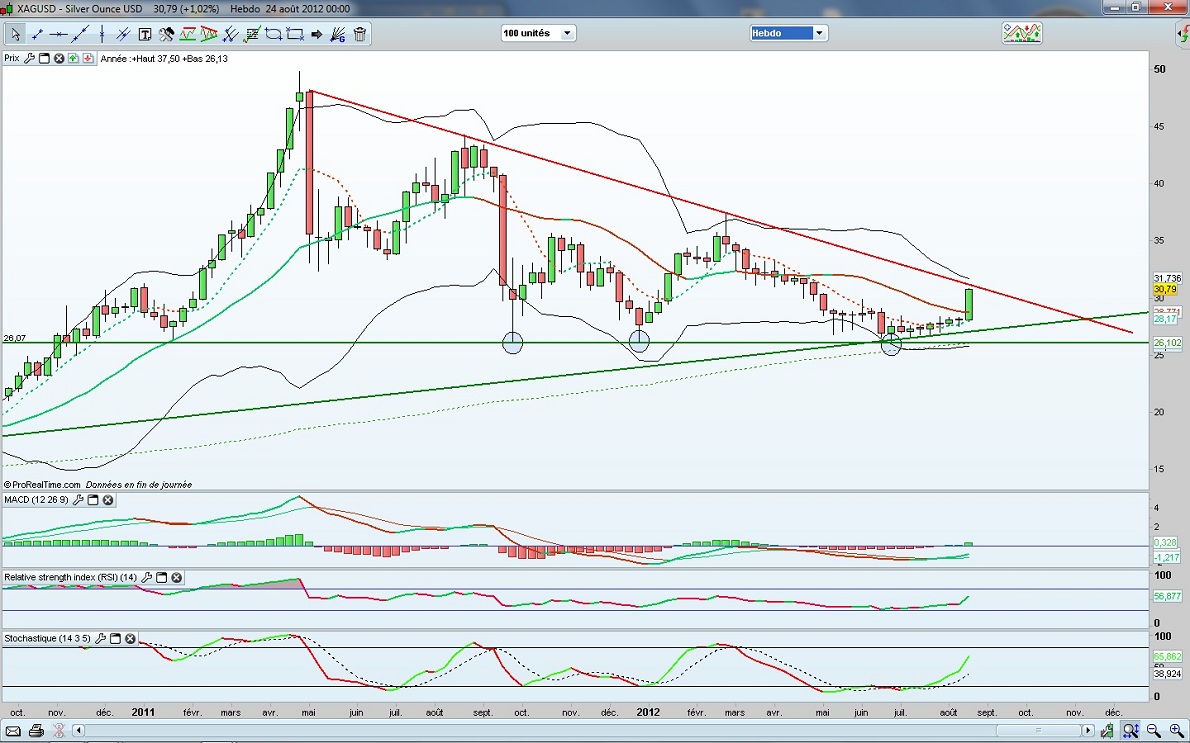Screen dimensions: 1190x743
Task: Click the zoom out magnifier icon
Action: [1153, 731]
